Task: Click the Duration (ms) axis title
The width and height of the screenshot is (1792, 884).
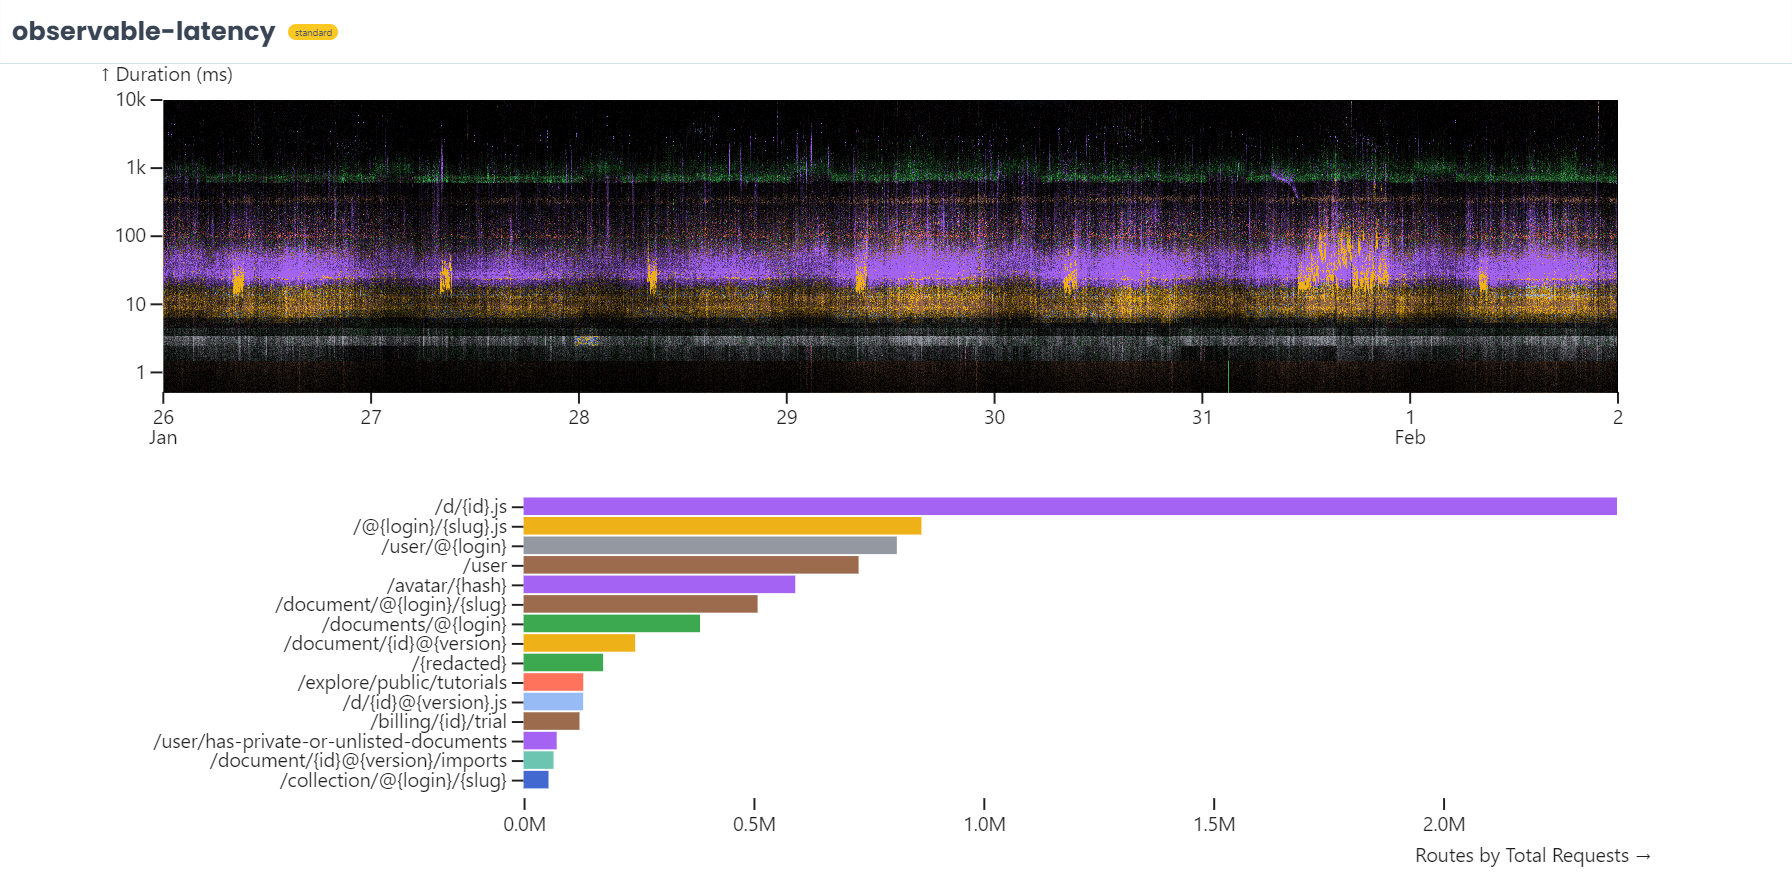Action: (x=166, y=74)
